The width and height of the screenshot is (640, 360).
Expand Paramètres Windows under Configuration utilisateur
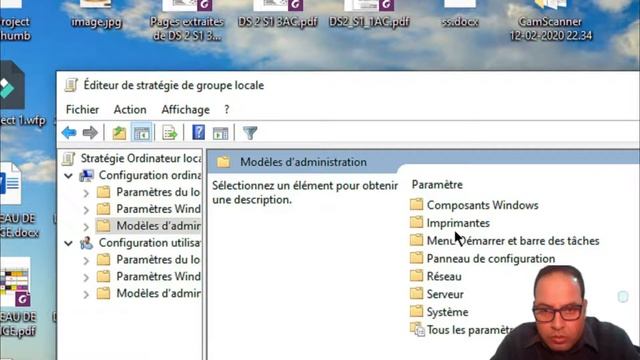coord(86,277)
